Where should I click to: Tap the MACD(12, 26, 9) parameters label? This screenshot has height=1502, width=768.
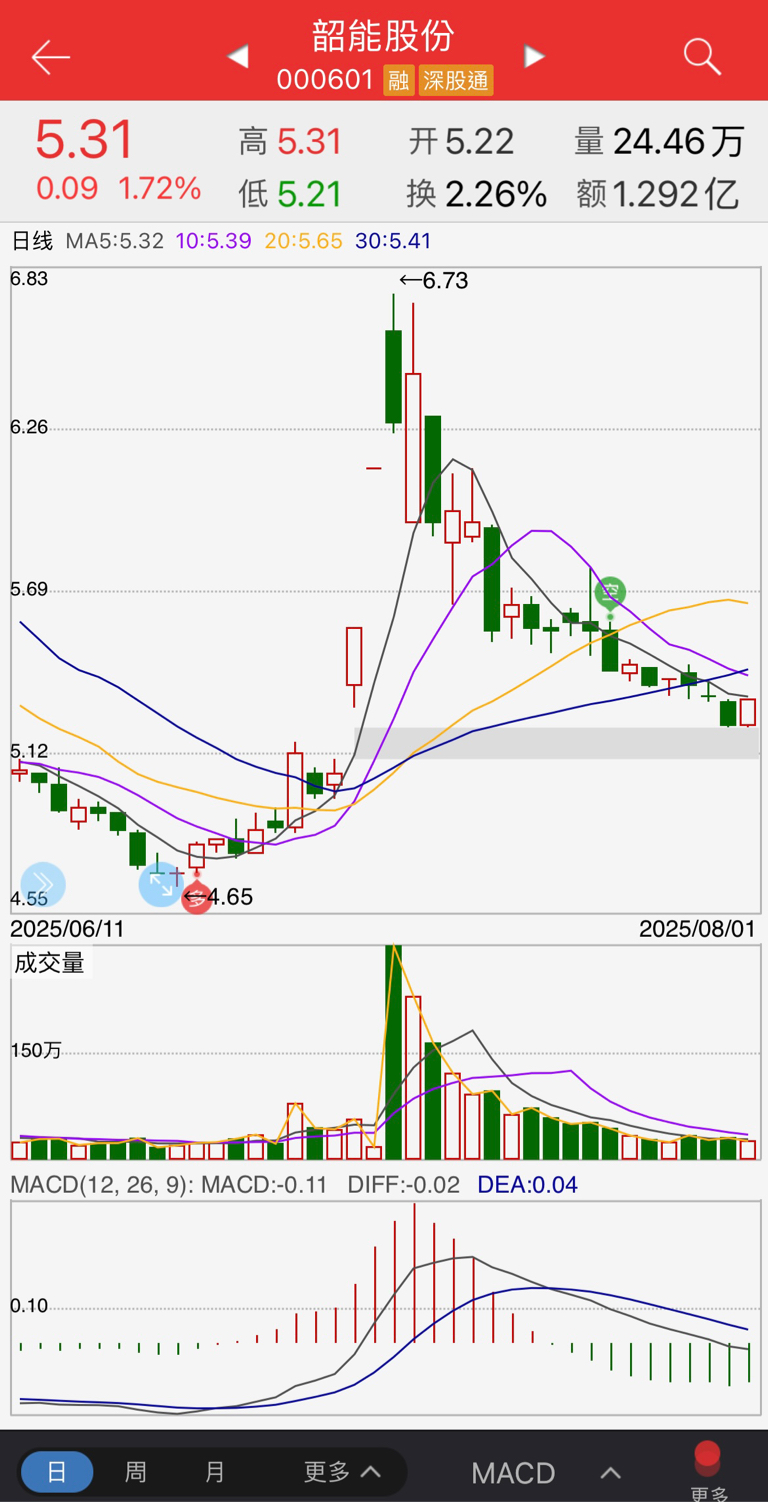101,1185
